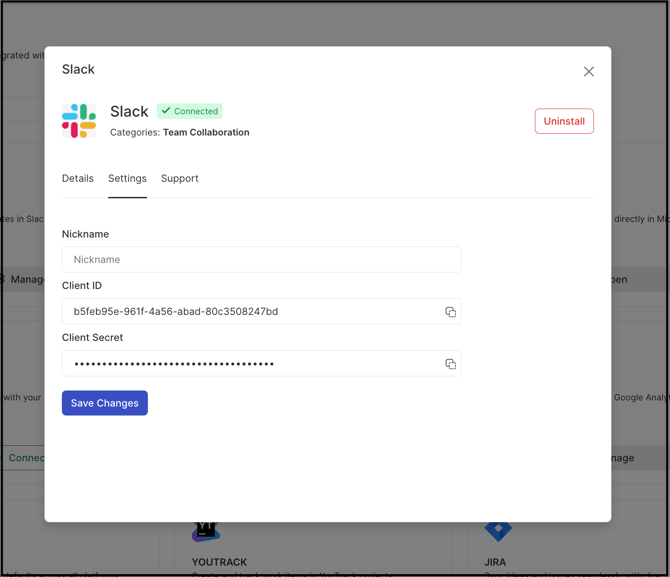
Task: Select the Settings tab
Action: click(127, 179)
